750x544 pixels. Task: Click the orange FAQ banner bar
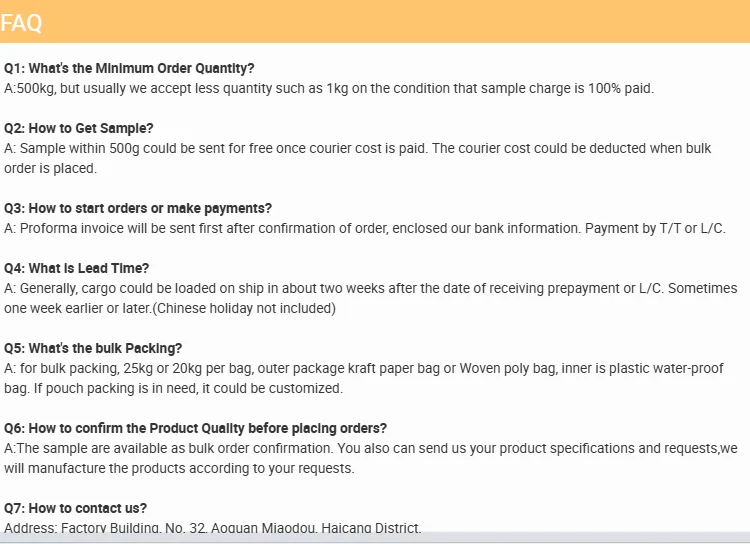click(375, 22)
